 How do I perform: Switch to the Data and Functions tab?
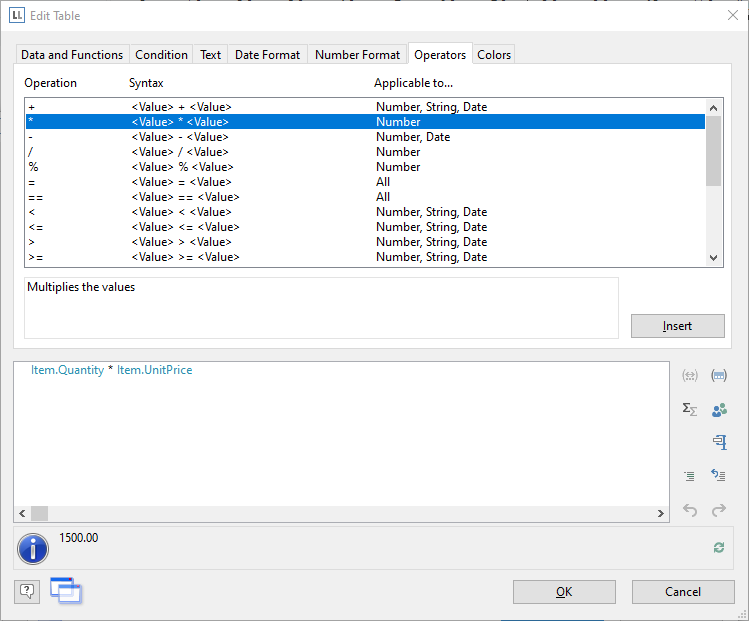[72, 55]
